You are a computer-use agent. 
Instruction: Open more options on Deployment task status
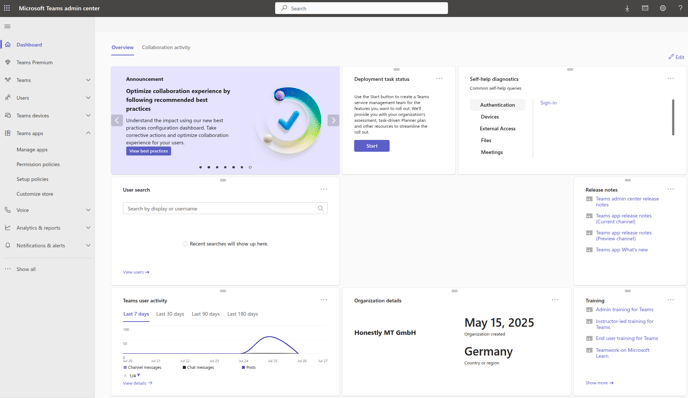pos(439,79)
